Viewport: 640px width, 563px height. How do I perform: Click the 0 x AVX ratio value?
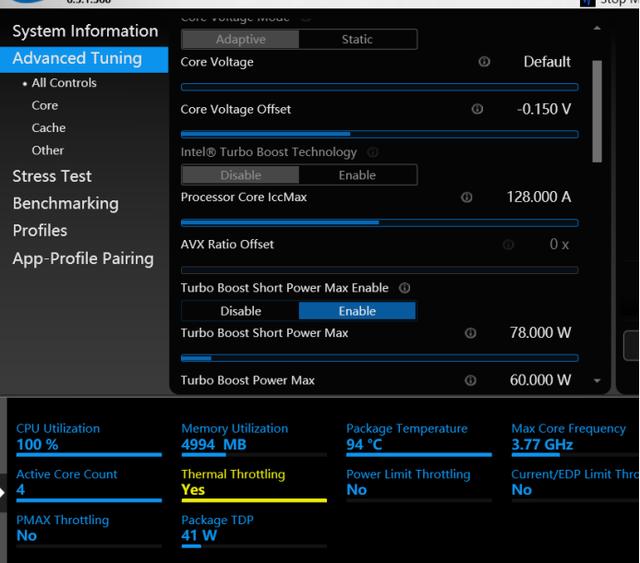[x=559, y=244]
